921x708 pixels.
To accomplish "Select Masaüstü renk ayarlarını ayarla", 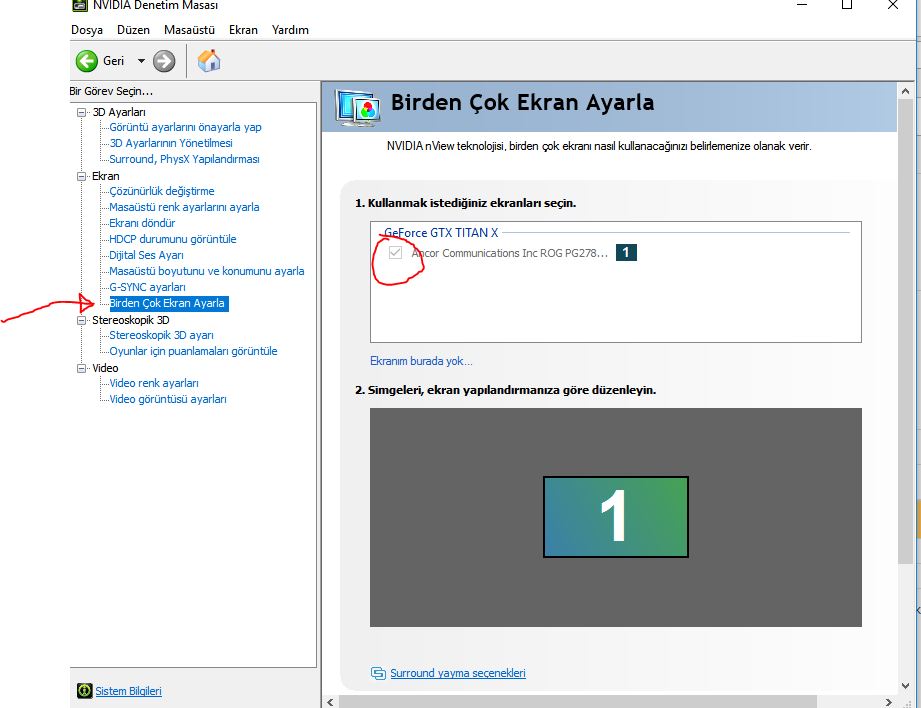I will pyautogui.click(x=184, y=207).
